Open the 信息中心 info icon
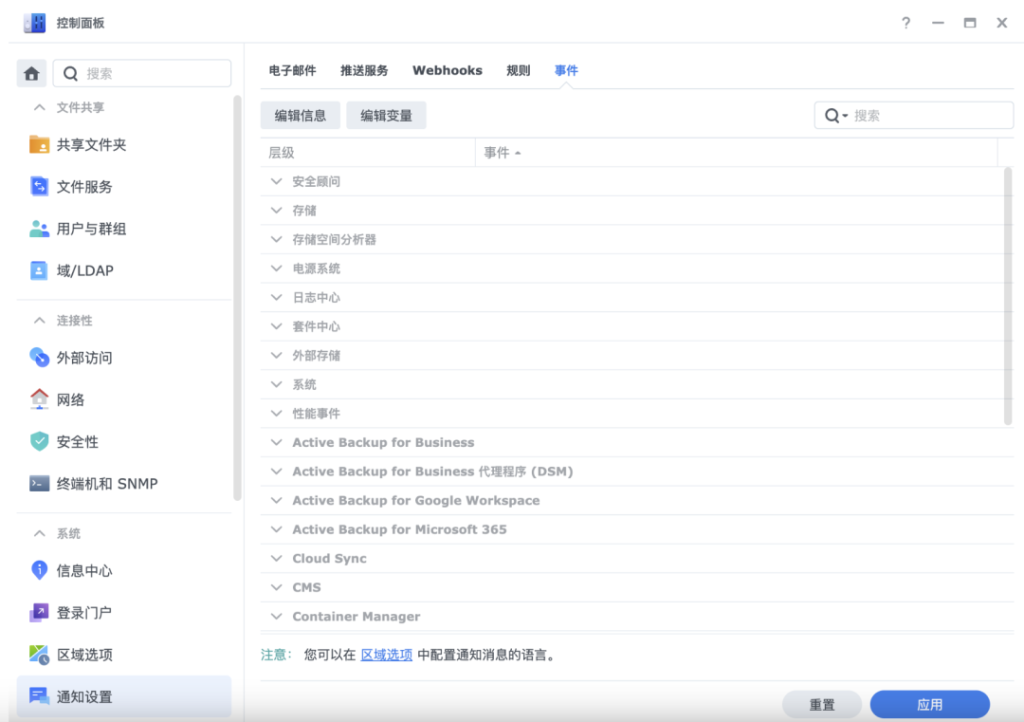 coord(39,571)
